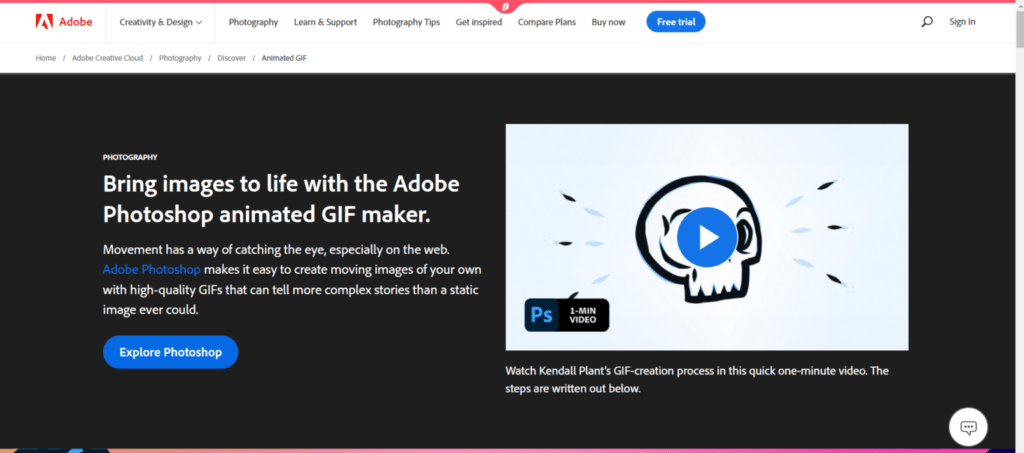
Task: Open Learn & Support menu item
Action: pos(325,21)
